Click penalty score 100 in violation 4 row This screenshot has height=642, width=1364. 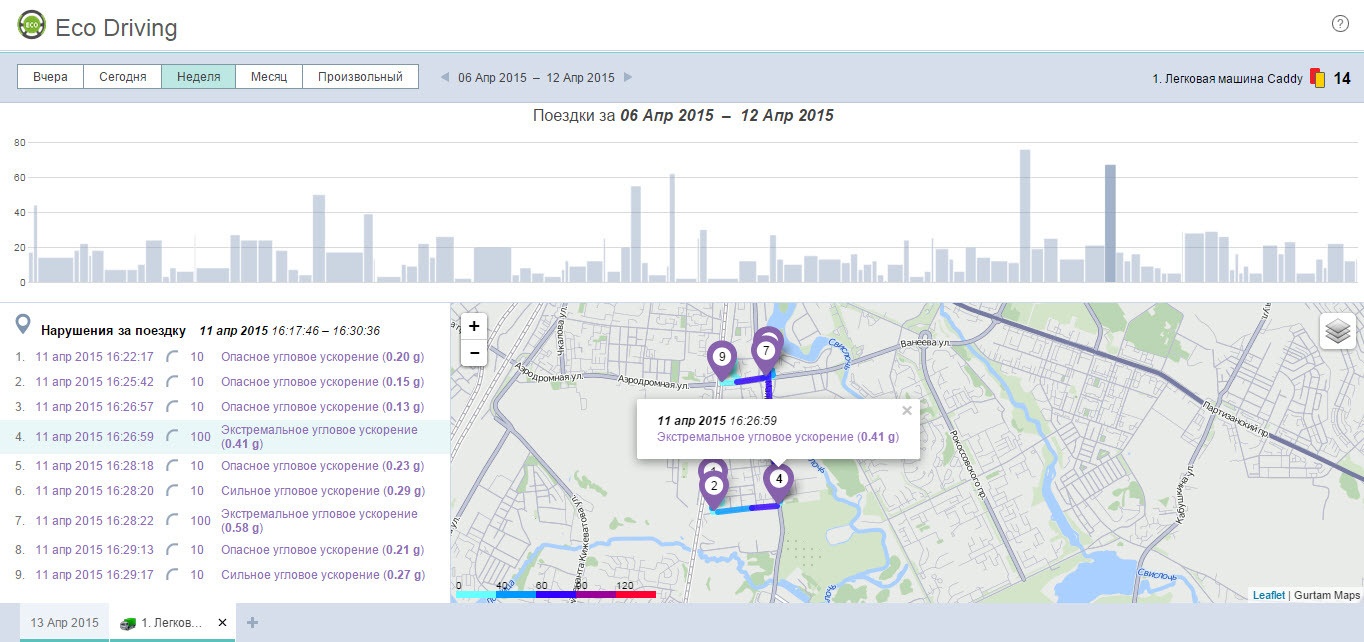(200, 437)
